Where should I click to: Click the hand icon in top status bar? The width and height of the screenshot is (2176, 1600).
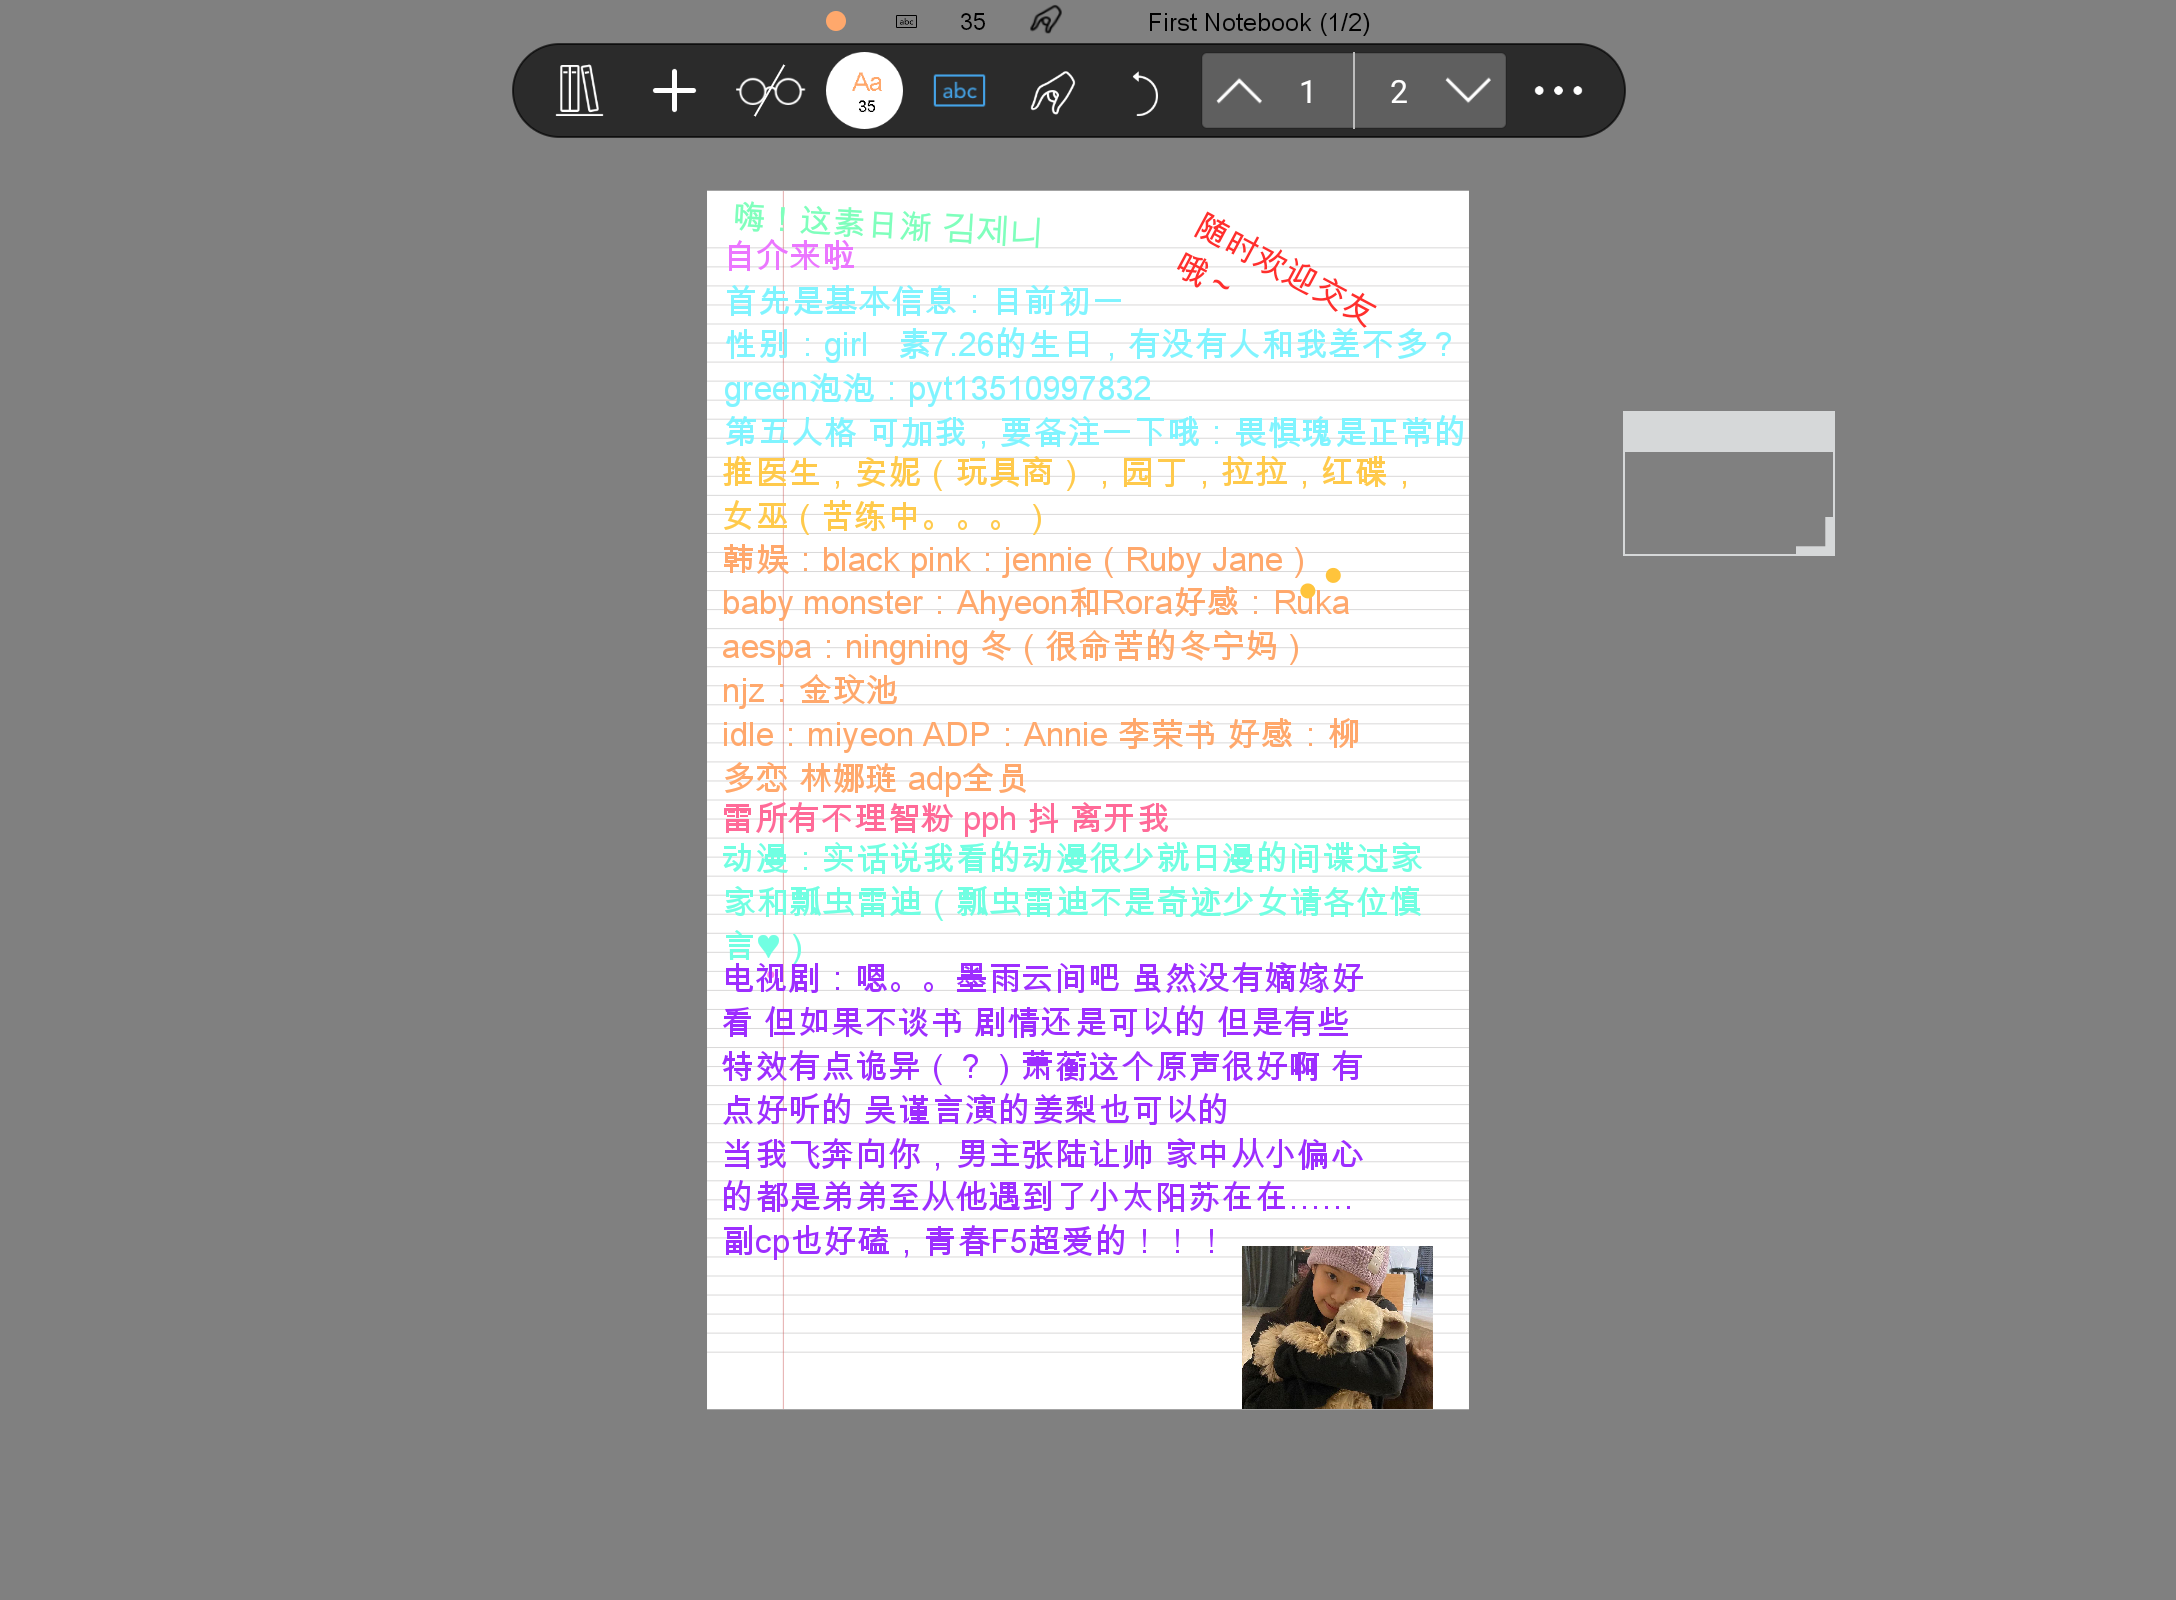pyautogui.click(x=1045, y=20)
